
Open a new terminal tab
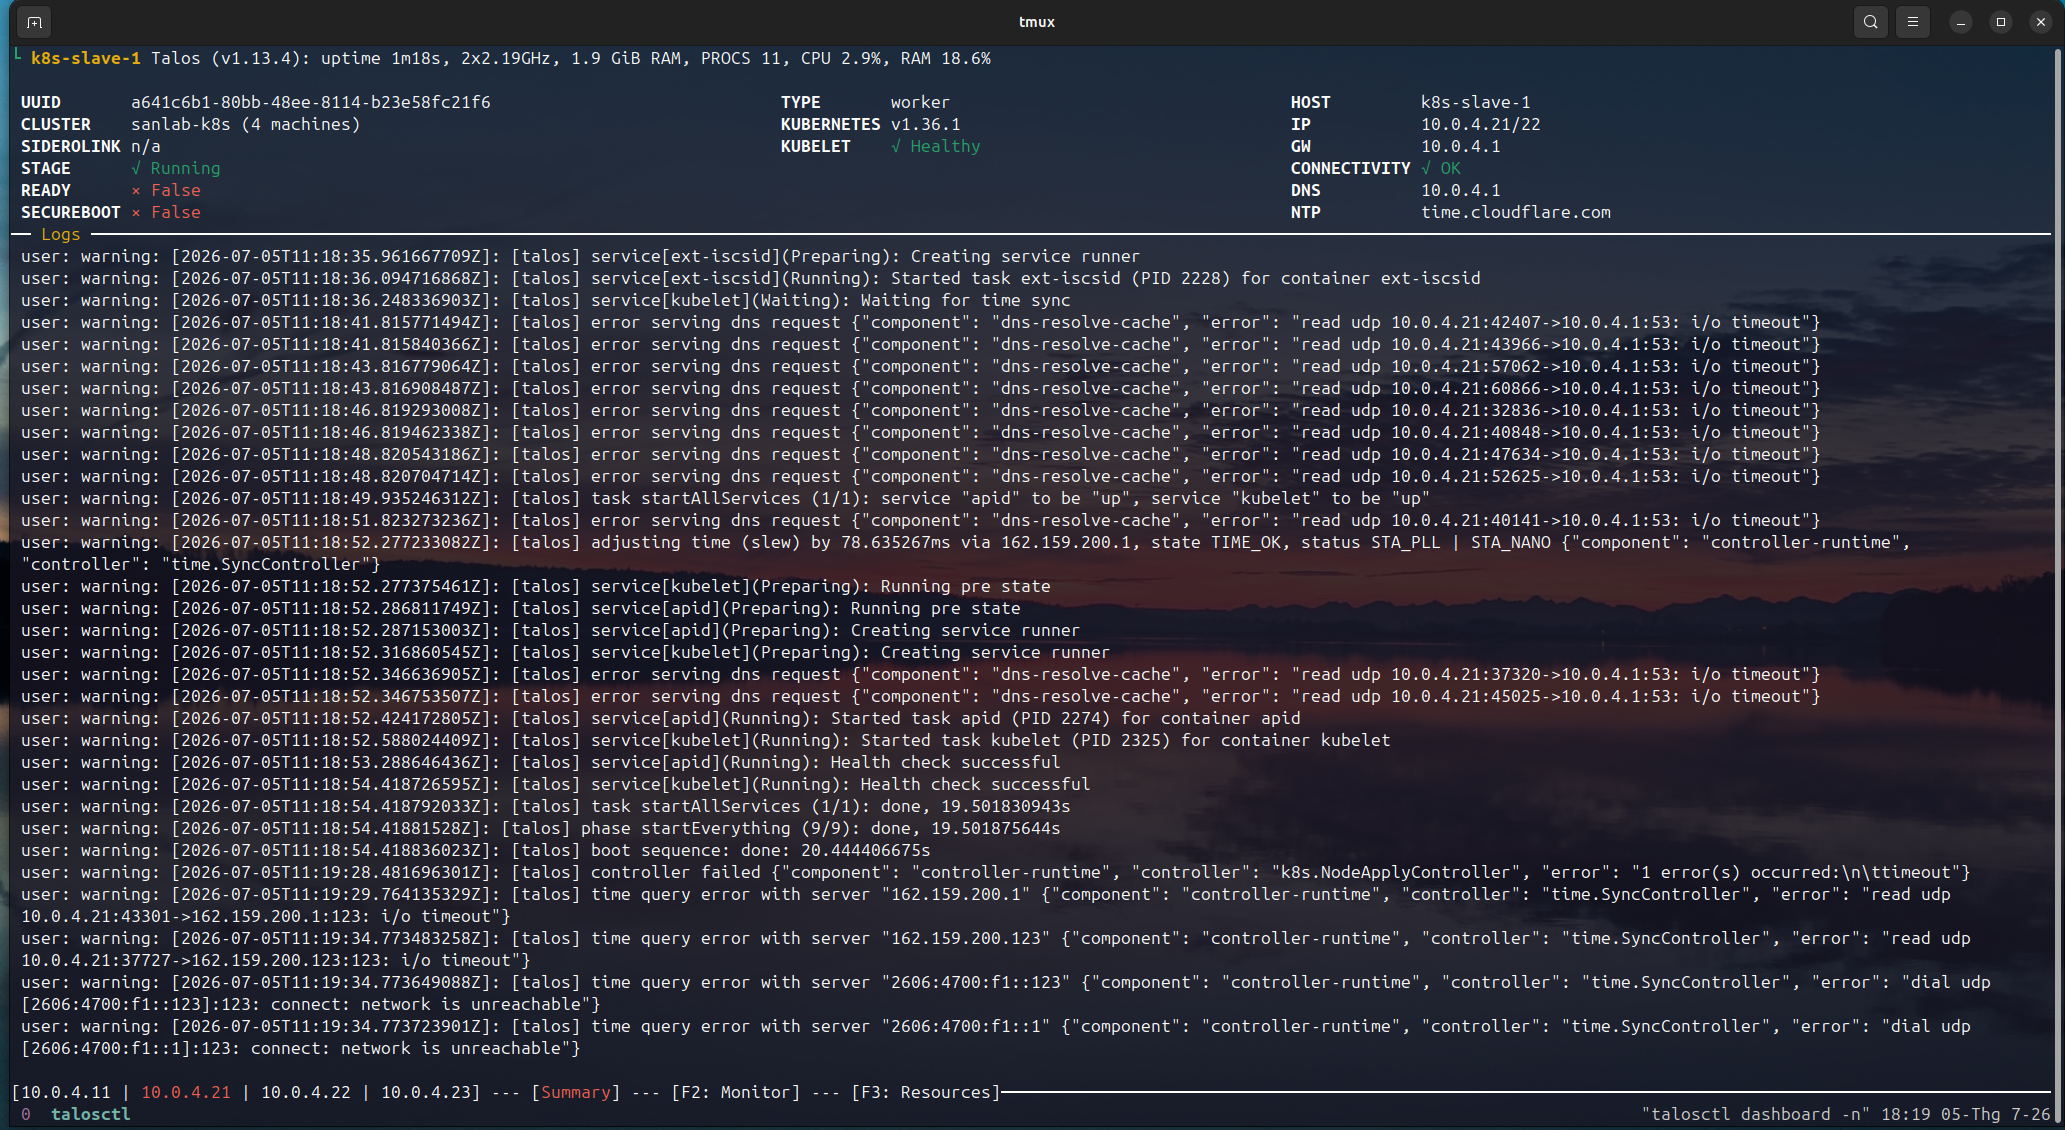pos(34,22)
